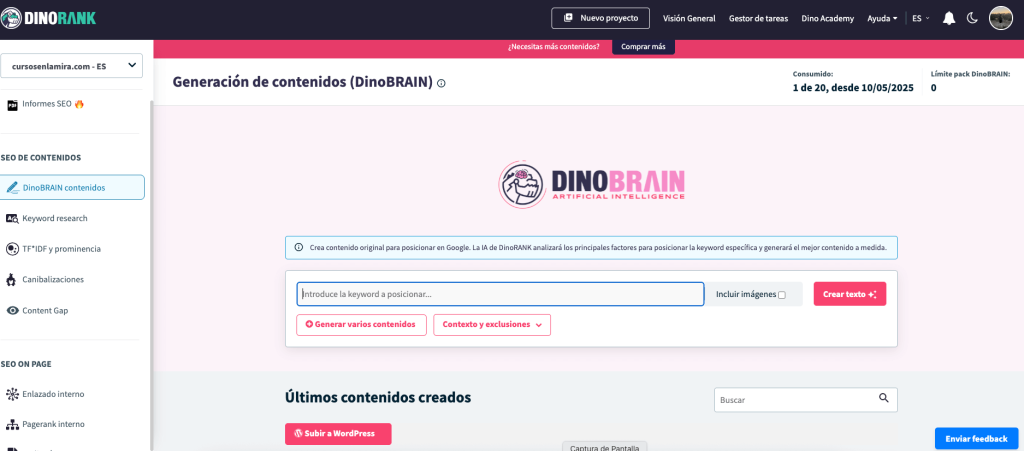This screenshot has height=451, width=1024.
Task: Click the DinoBRAIN contenidos pencil icon
Action: tap(12, 187)
